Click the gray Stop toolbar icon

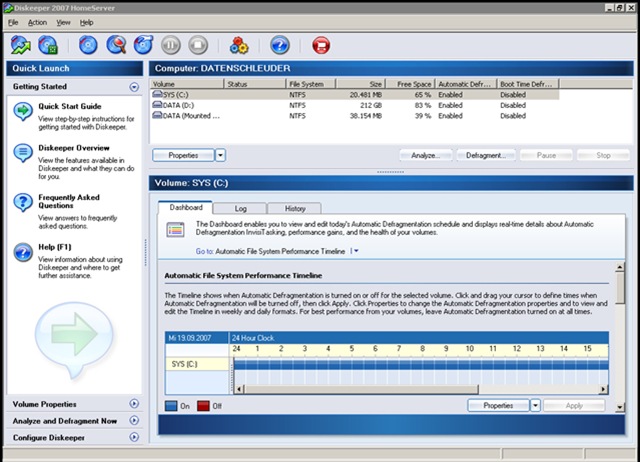coord(198,45)
